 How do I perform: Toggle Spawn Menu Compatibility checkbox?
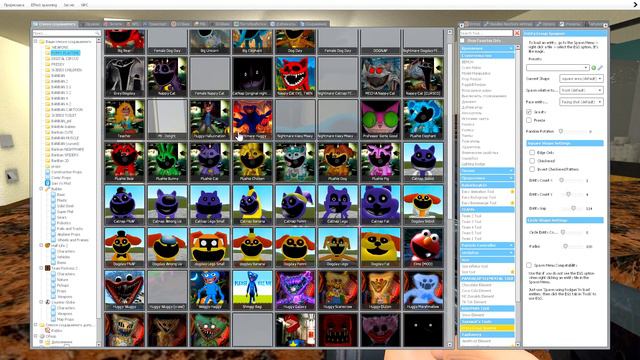click(x=529, y=265)
